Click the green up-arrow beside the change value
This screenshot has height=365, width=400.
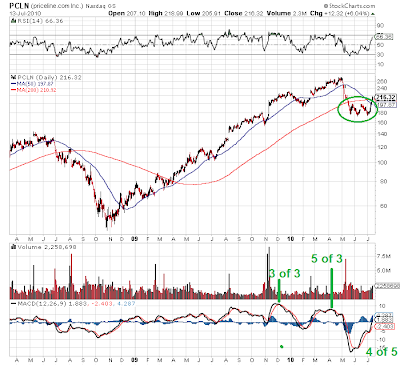click(373, 14)
